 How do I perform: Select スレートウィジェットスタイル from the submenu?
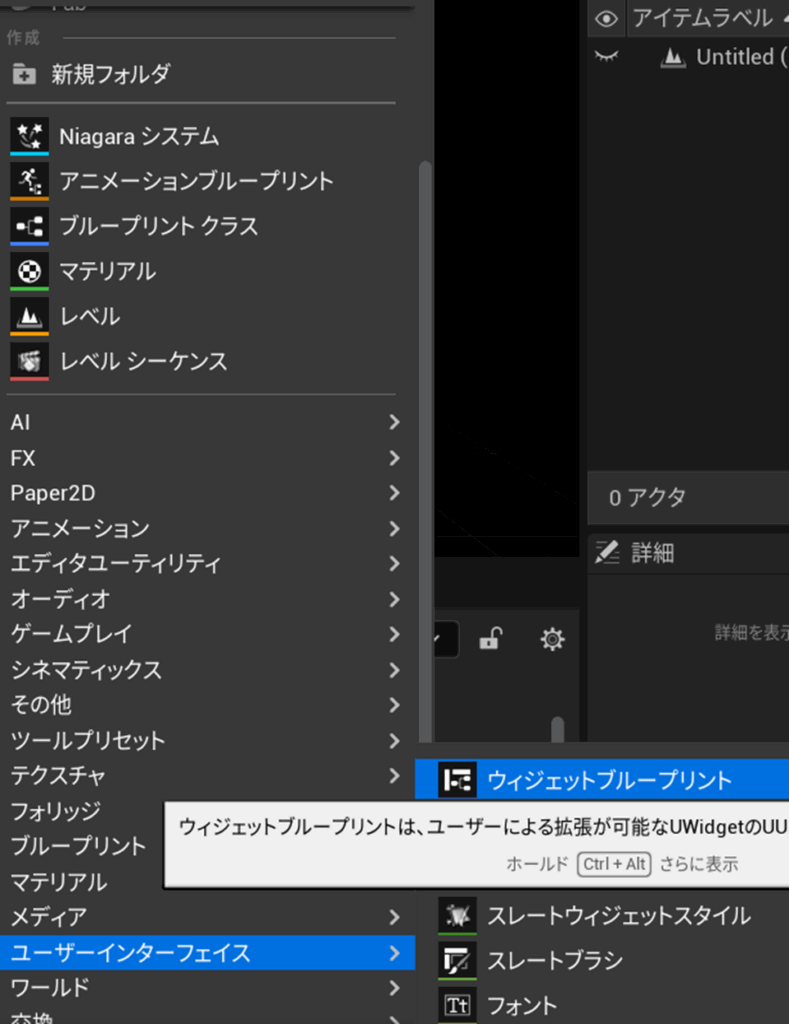[618, 915]
